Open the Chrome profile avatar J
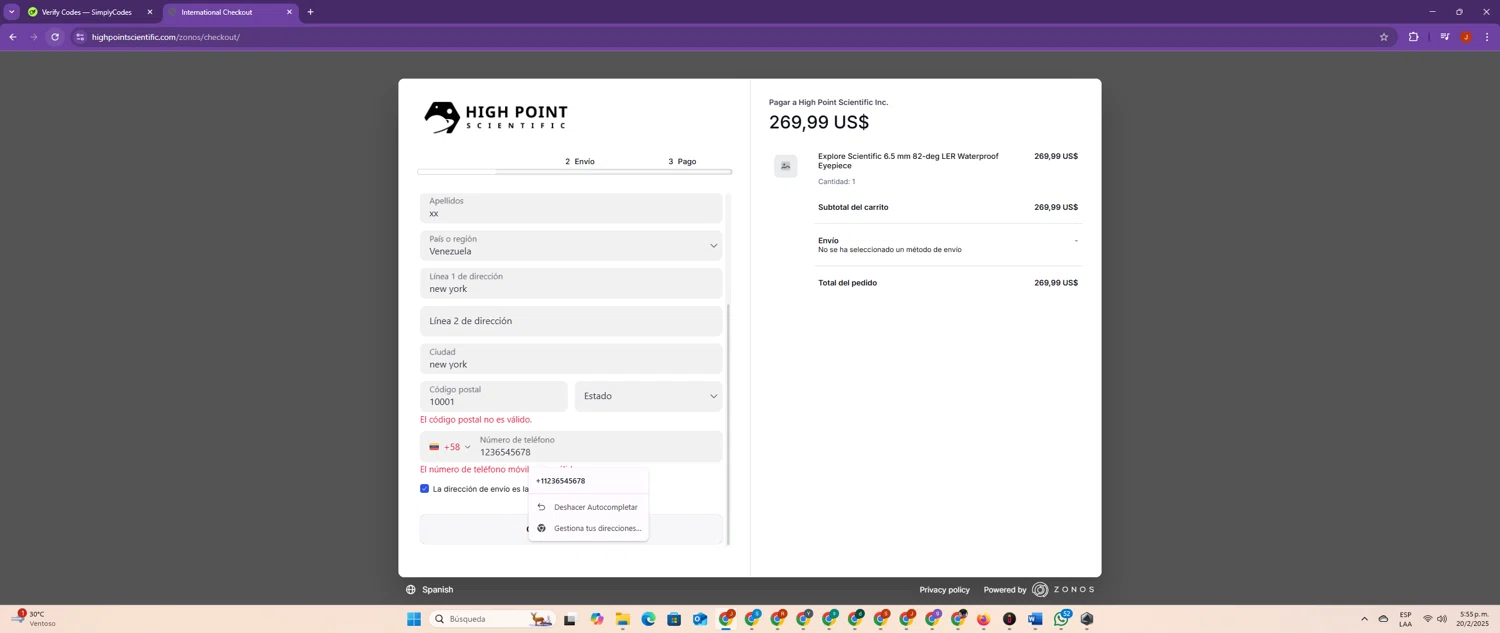The image size is (1500, 633). click(1466, 37)
